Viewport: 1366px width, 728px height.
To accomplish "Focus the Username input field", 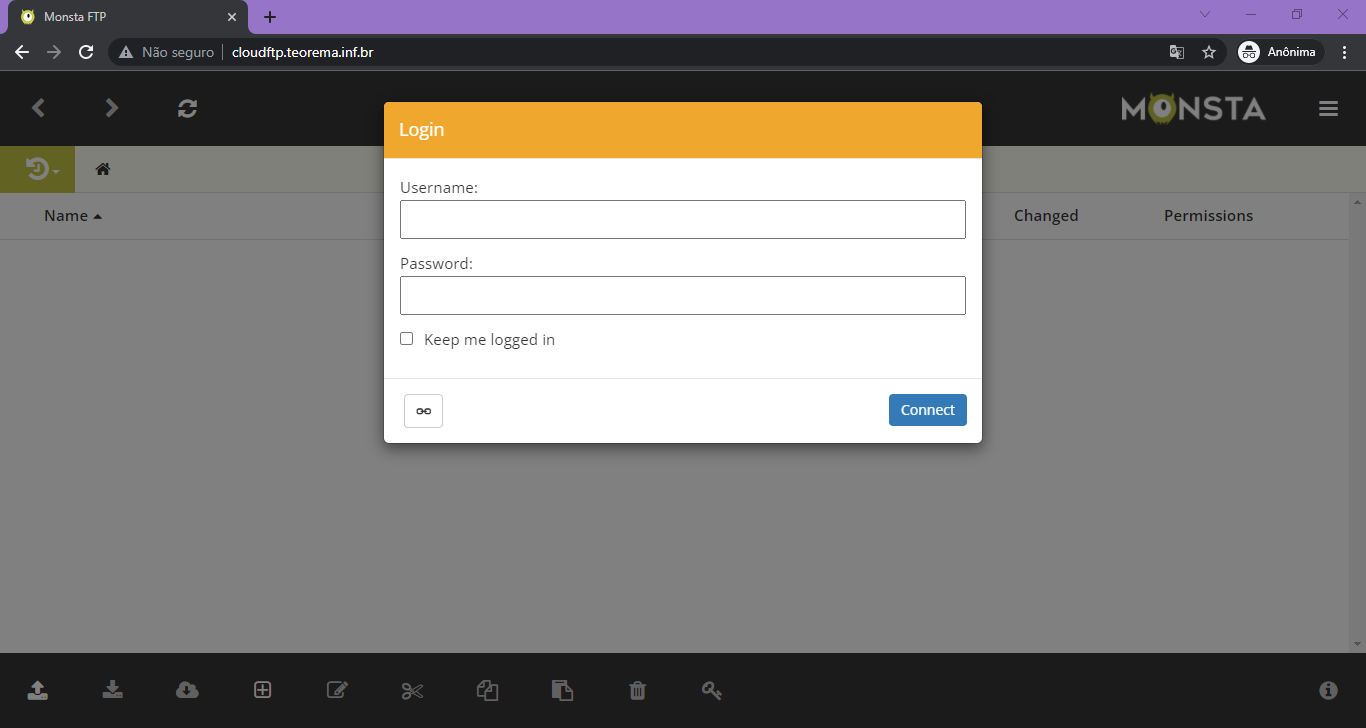I will coord(683,219).
